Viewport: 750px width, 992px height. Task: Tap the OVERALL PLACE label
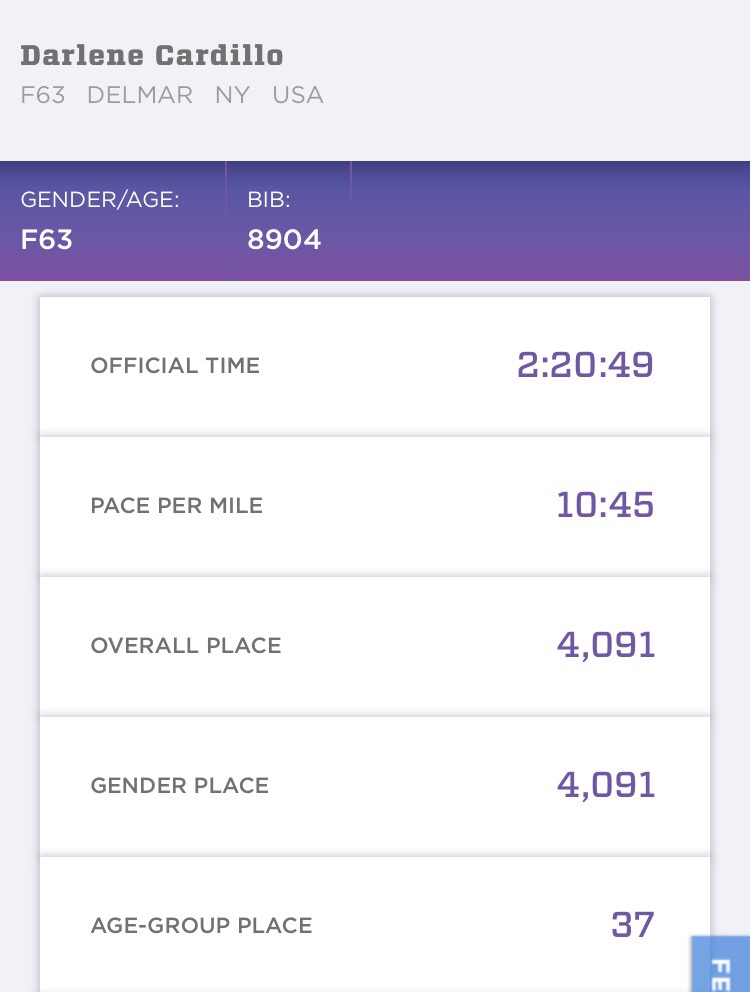point(186,646)
